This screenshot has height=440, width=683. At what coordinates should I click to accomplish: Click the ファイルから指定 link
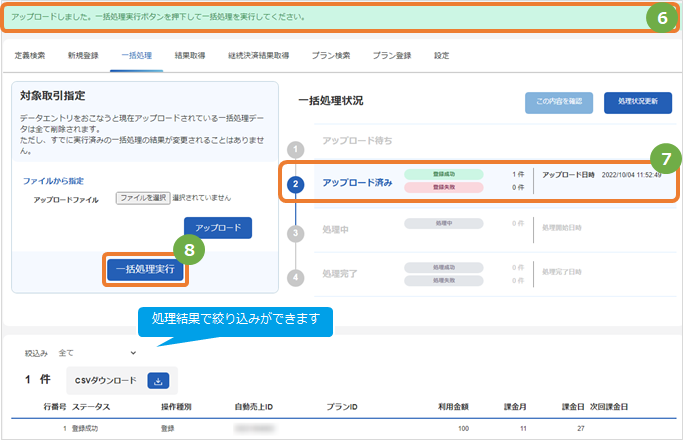(x=53, y=181)
